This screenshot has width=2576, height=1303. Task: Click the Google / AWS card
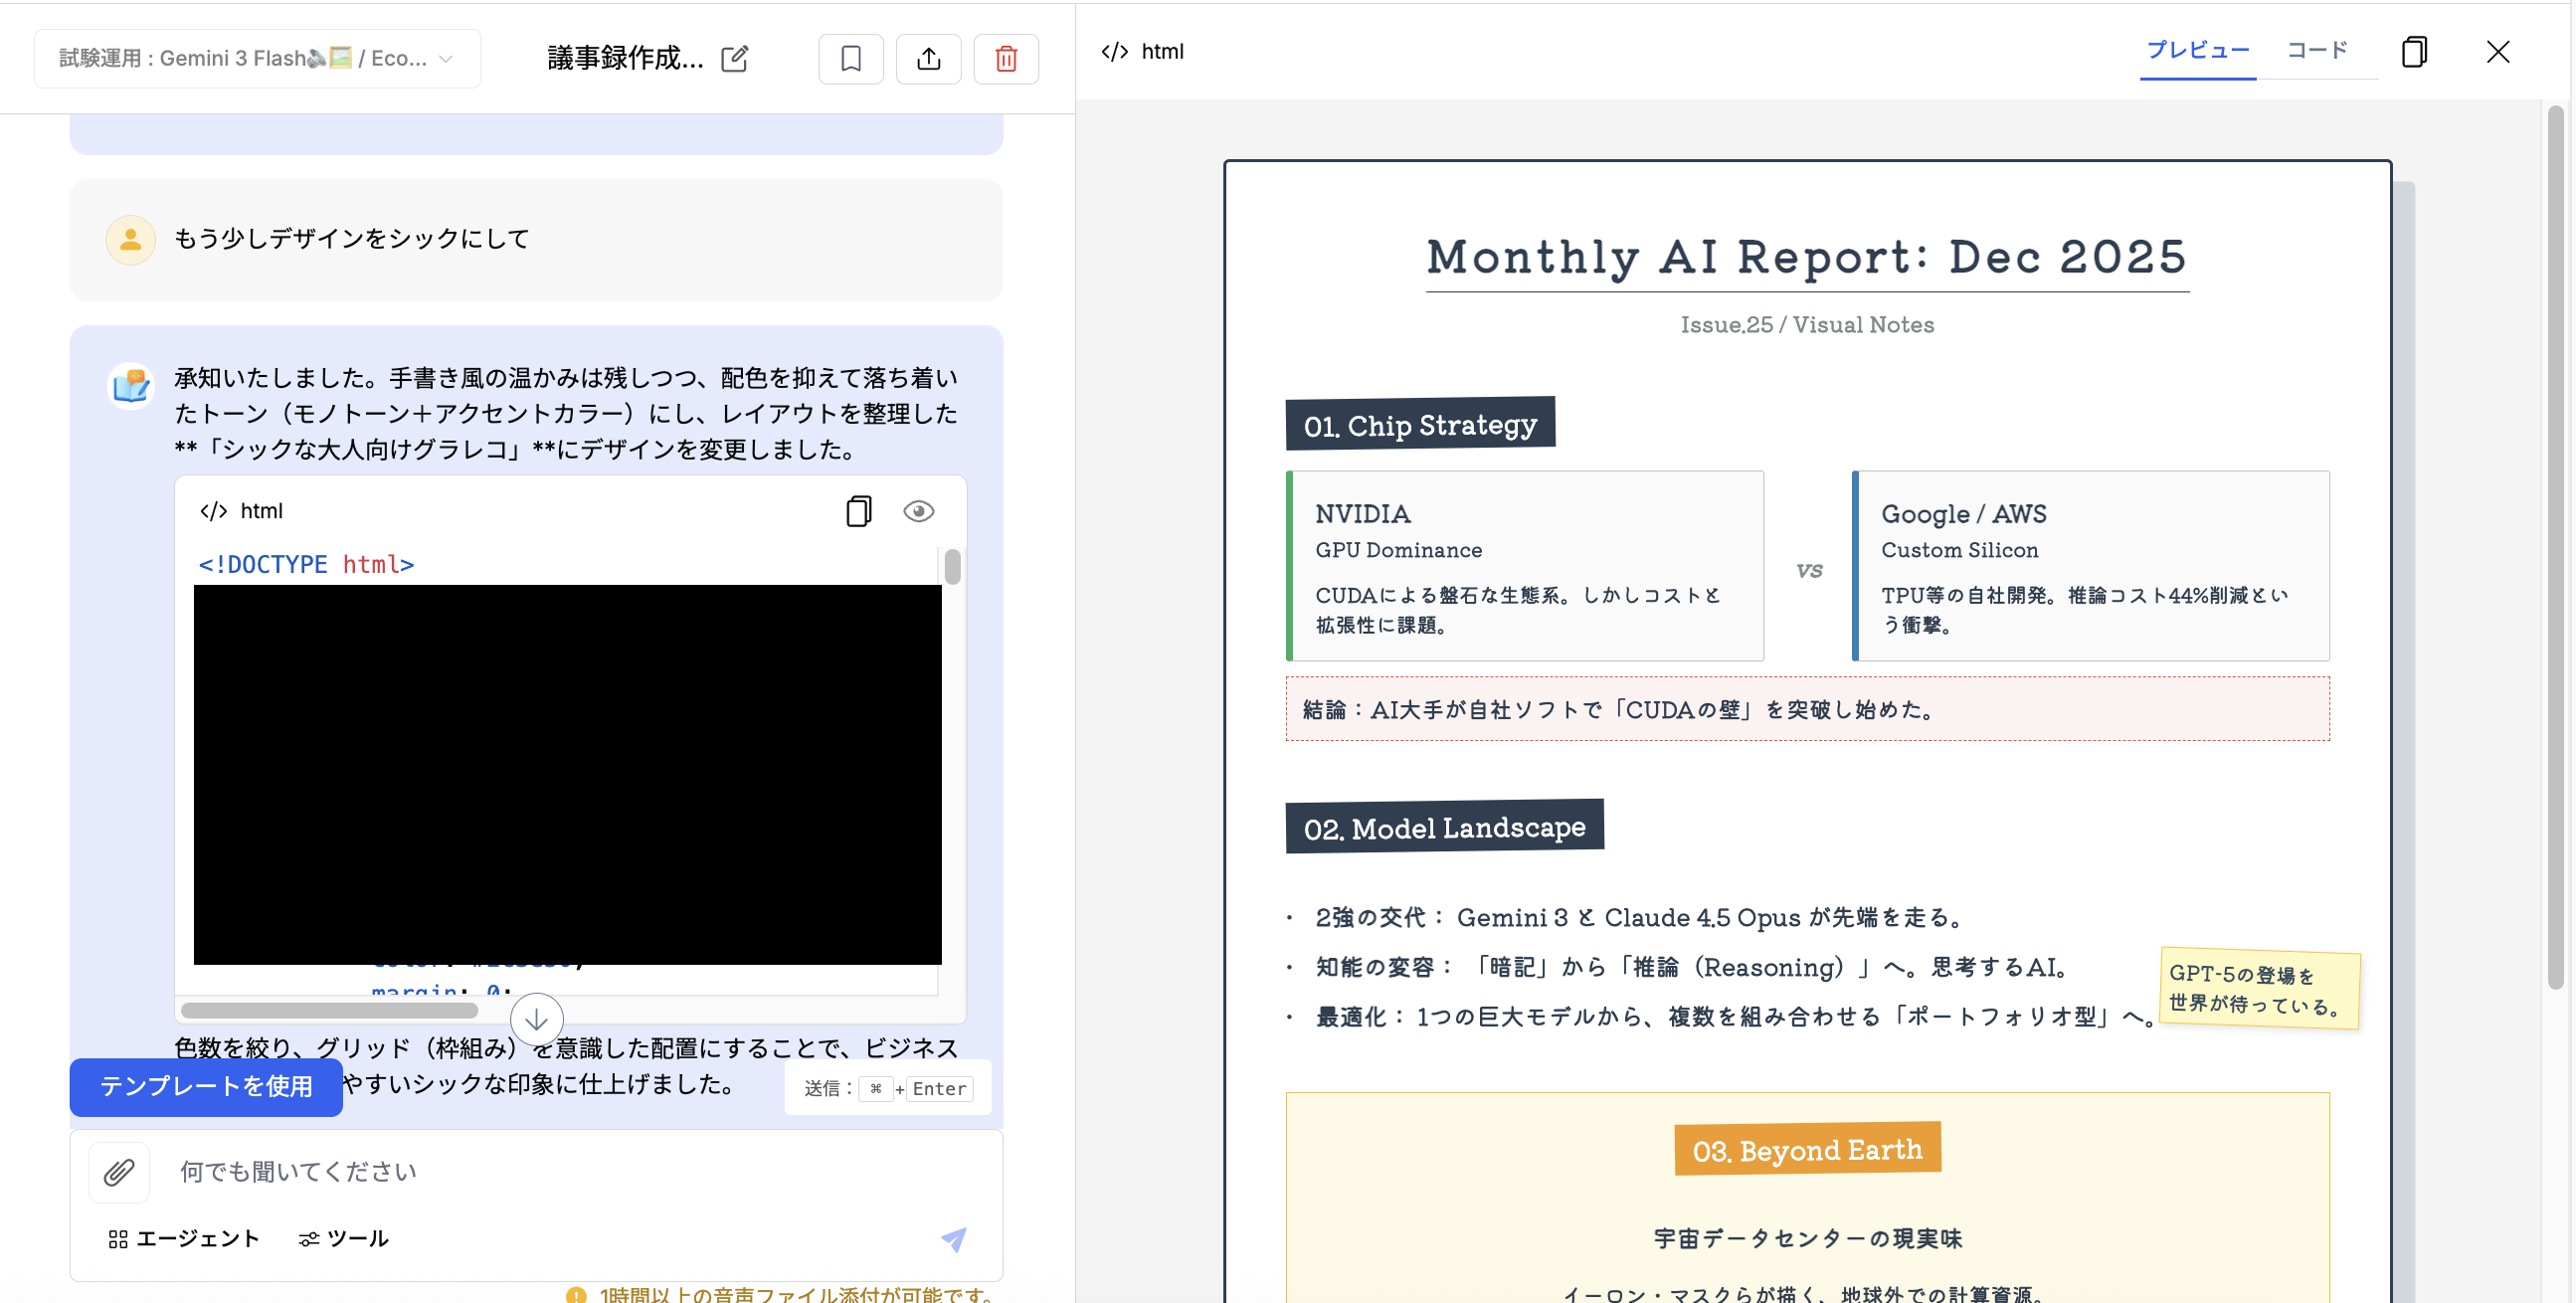[x=2091, y=566]
